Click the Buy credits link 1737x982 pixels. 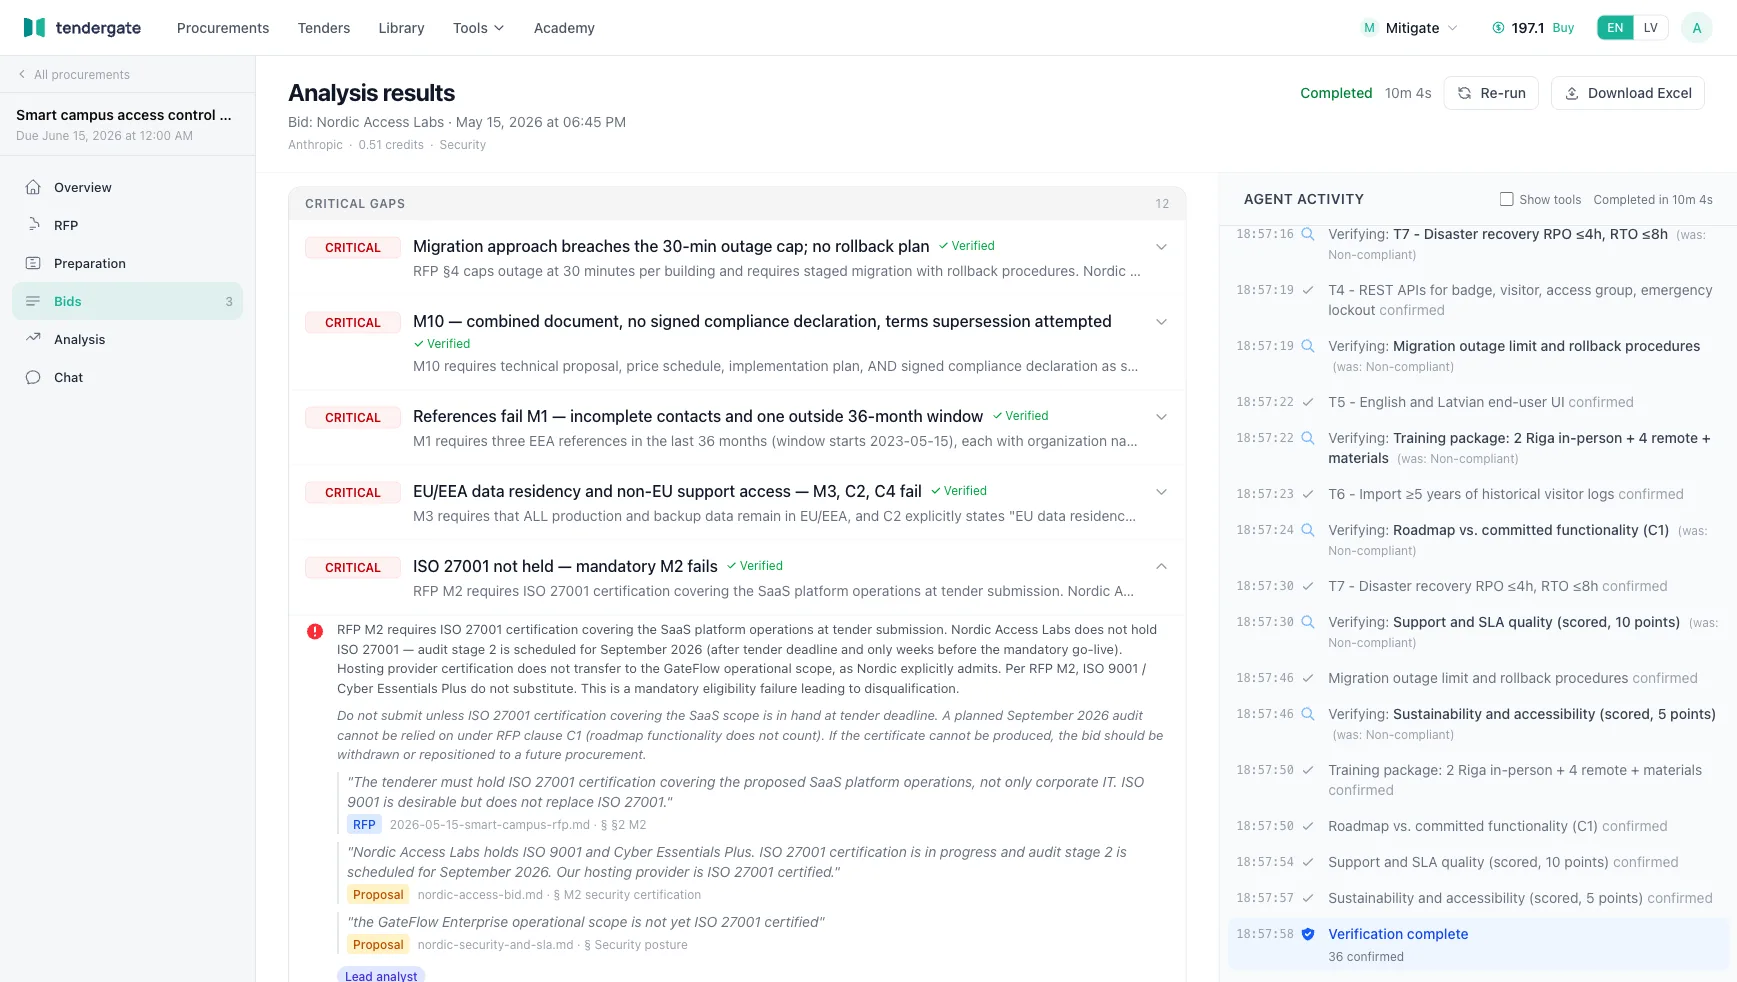click(1563, 28)
